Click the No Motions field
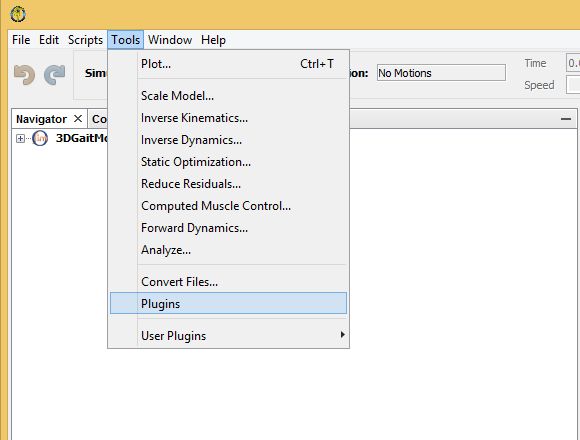Viewport: 580px width, 440px height. click(x=441, y=73)
